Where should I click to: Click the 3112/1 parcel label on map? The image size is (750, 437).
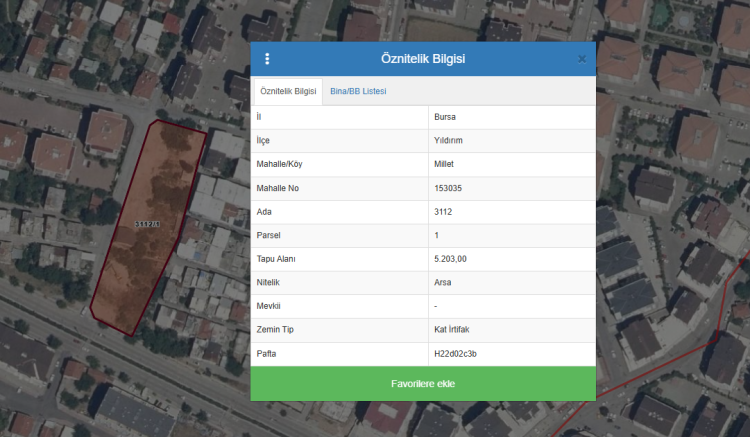[x=147, y=225]
